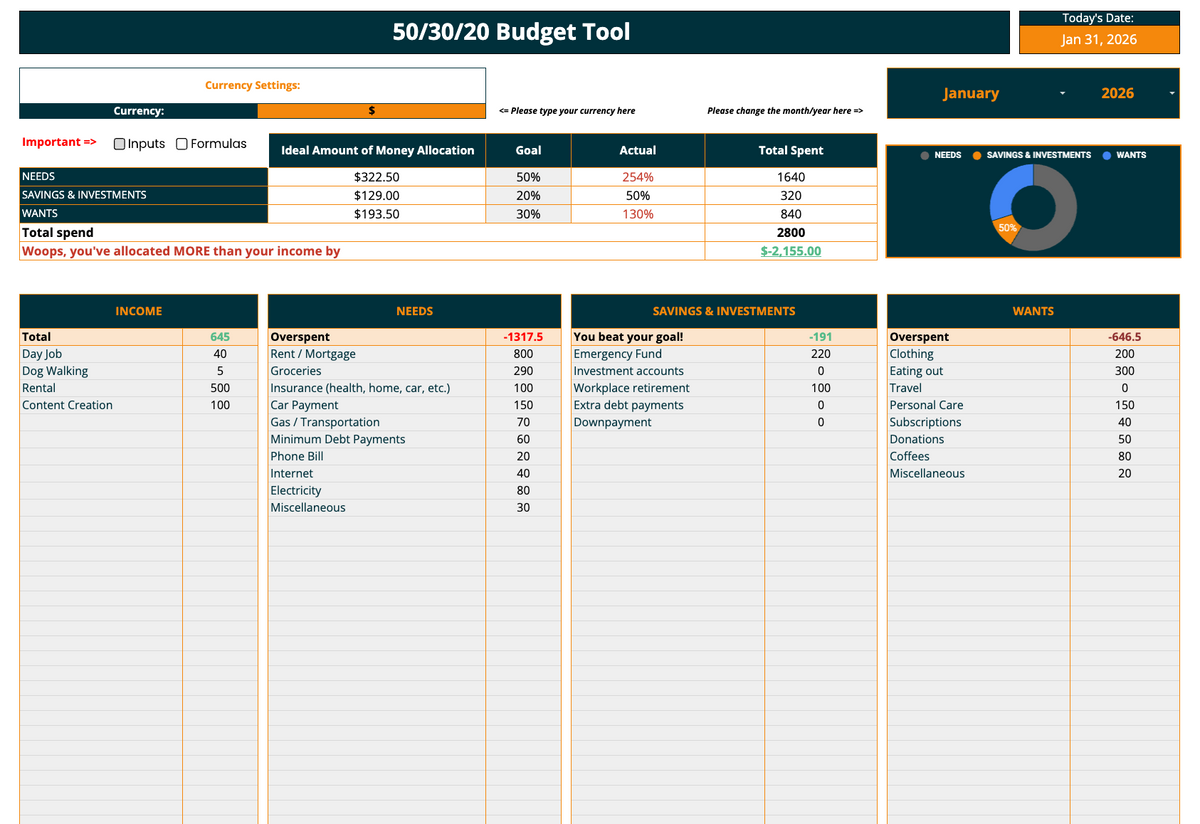Select the Personal Care amount 150
The width and height of the screenshot is (1200, 824).
[x=1125, y=405]
